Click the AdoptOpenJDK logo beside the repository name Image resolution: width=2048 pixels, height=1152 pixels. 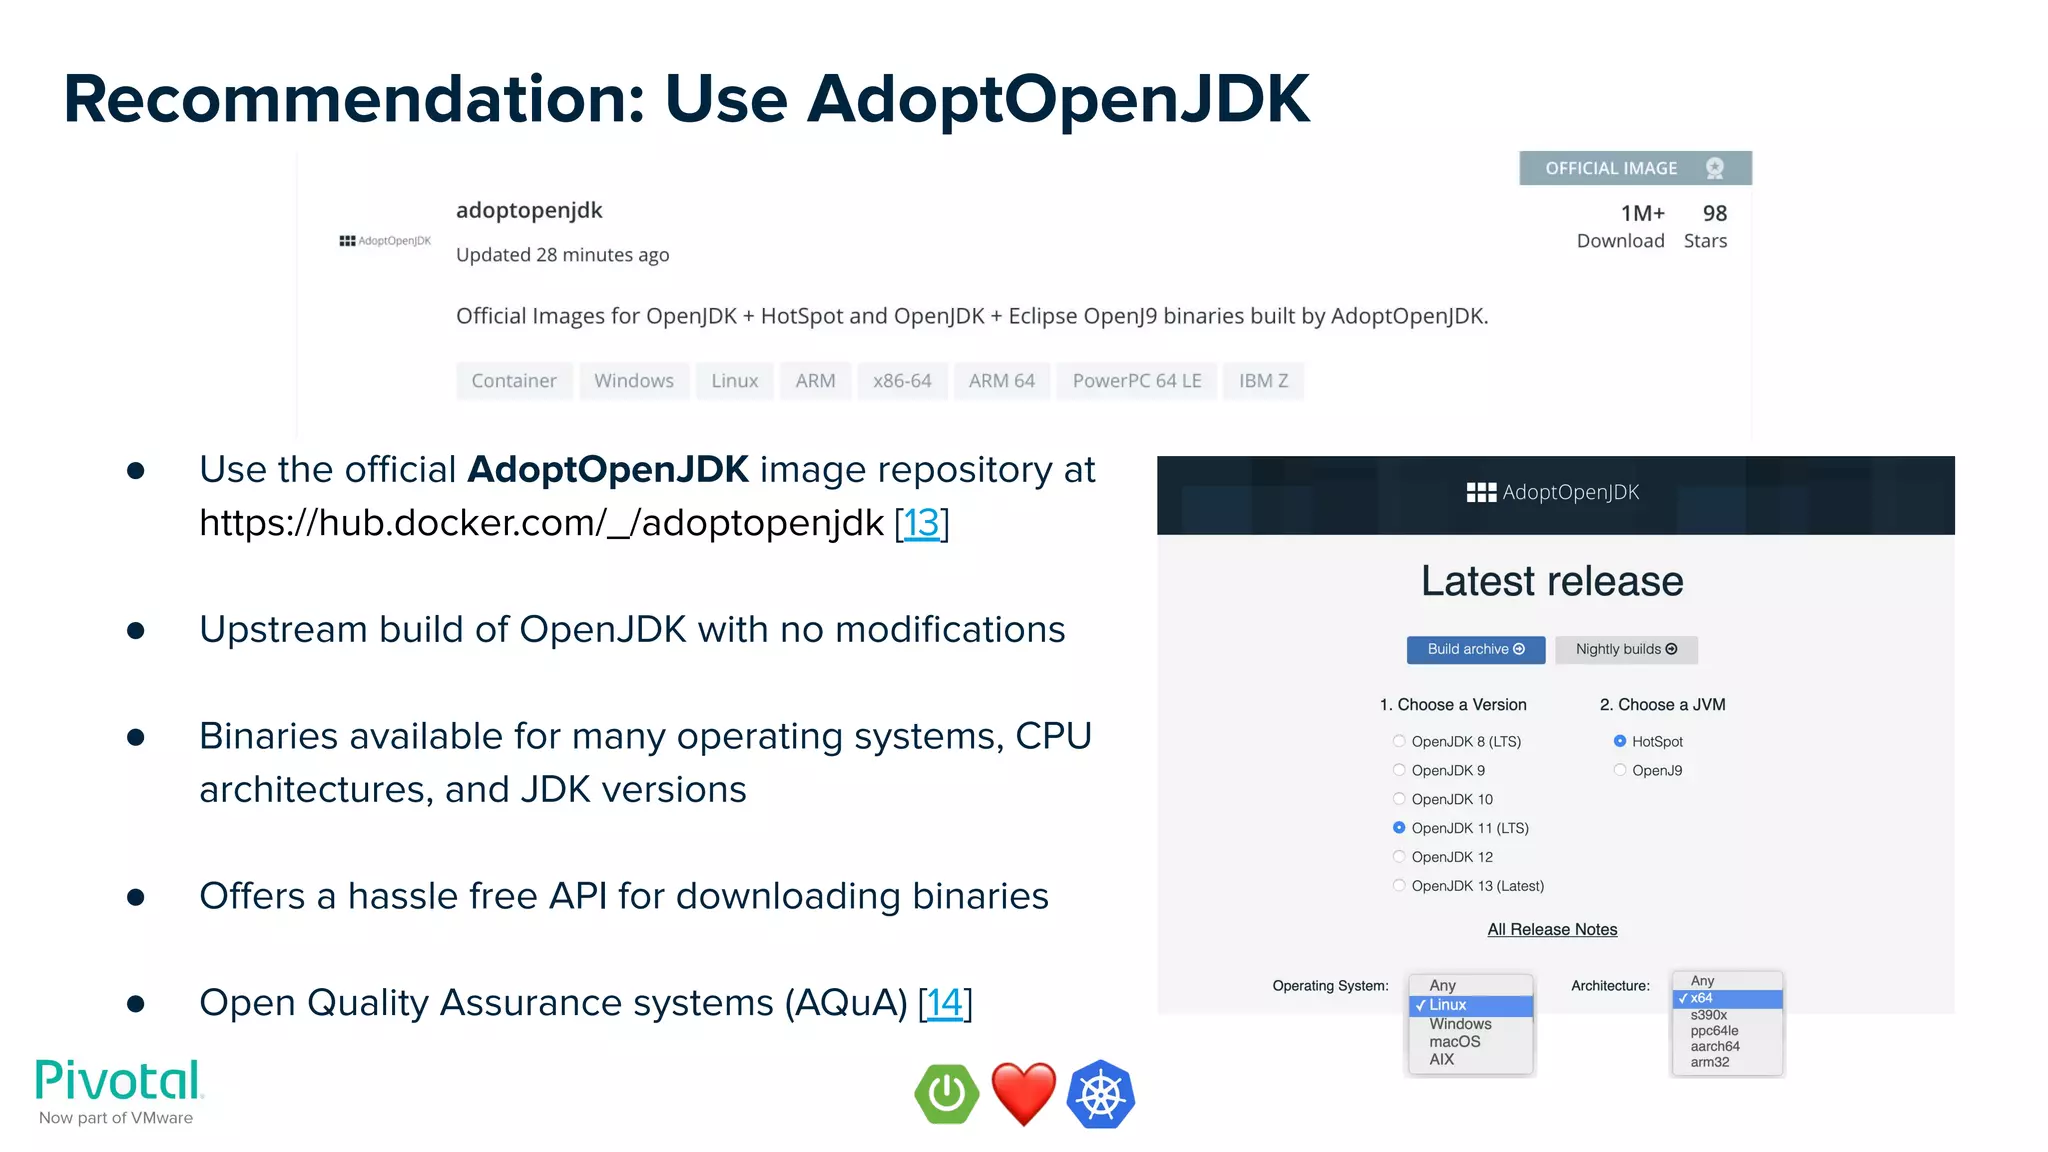(x=385, y=241)
